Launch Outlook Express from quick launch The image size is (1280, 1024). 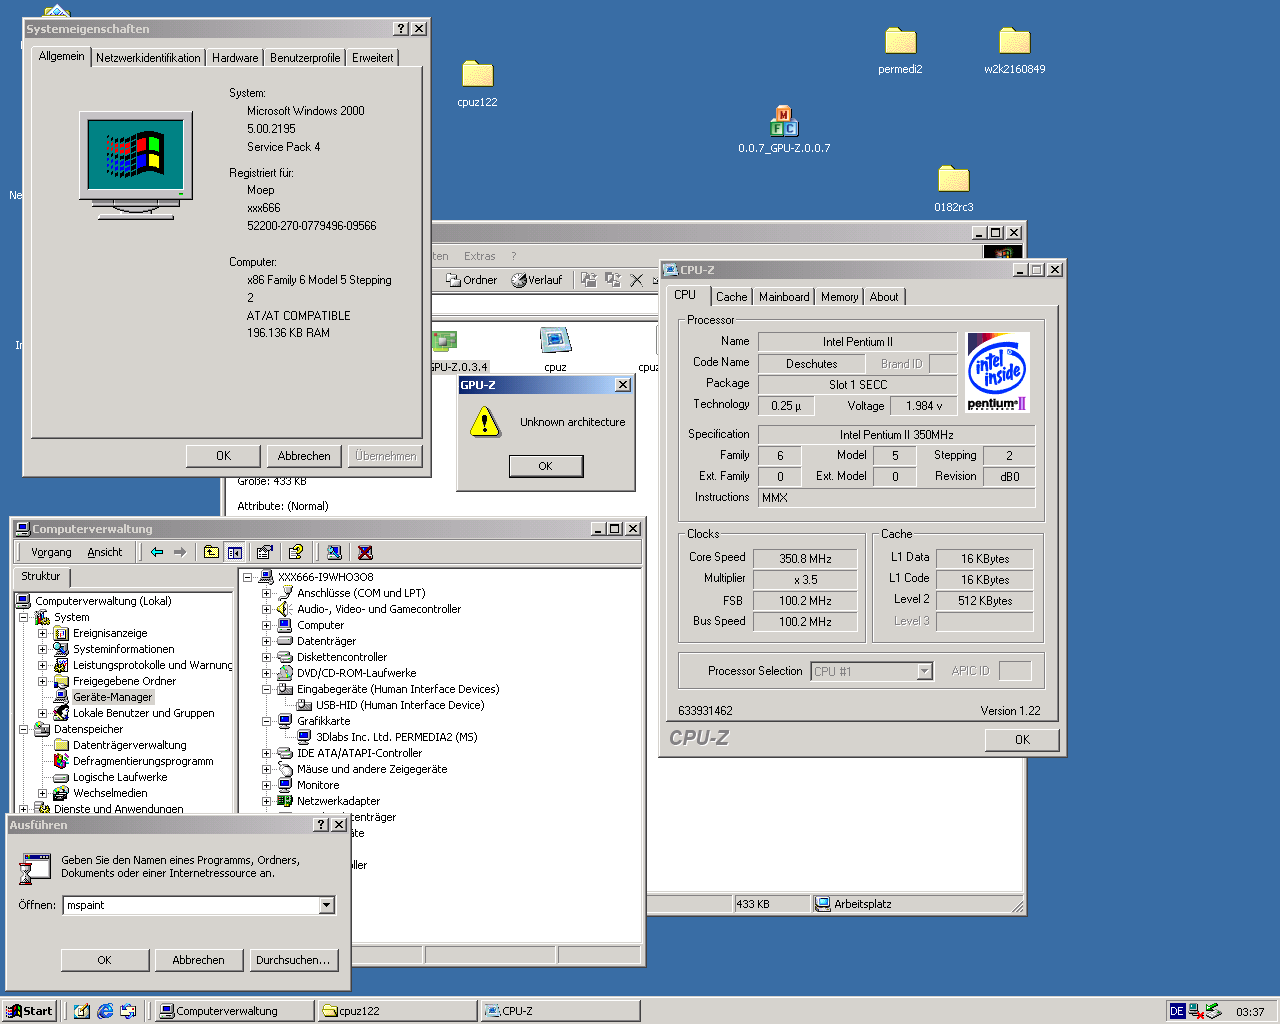(x=128, y=1011)
